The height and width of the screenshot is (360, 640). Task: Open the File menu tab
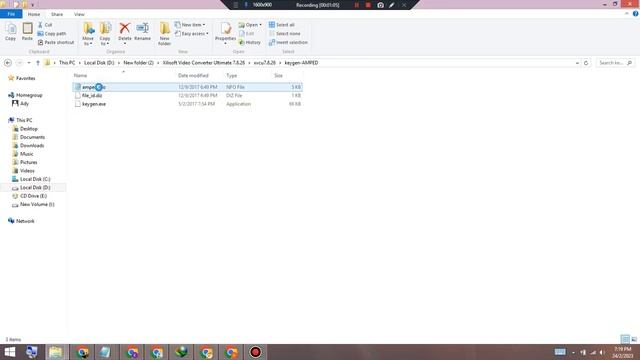pyautogui.click(x=11, y=14)
